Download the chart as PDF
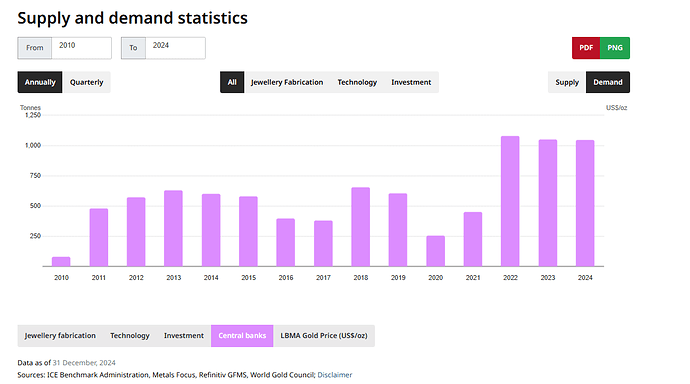The image size is (690, 384). coord(586,48)
